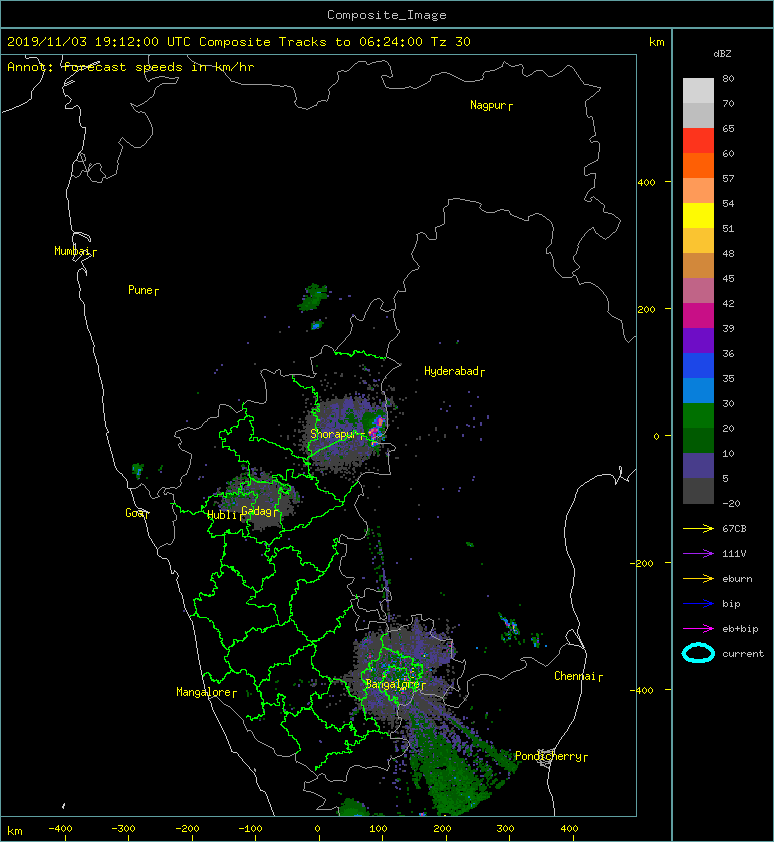Click the Shorapur radar site label
The width and height of the screenshot is (774, 842).
pyautogui.click(x=333, y=434)
